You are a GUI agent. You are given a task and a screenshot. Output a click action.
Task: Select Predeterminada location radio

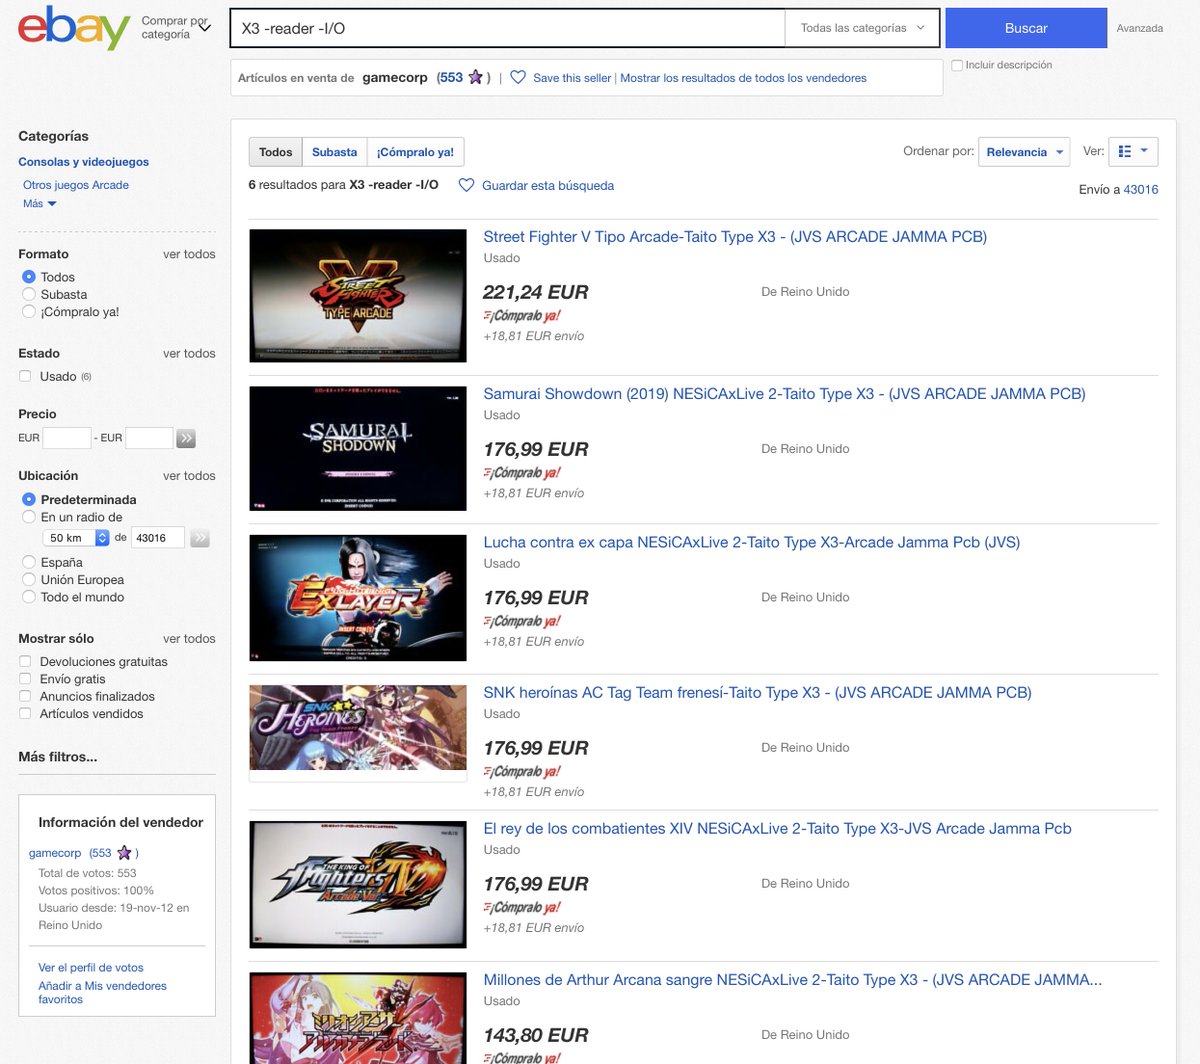click(28, 499)
